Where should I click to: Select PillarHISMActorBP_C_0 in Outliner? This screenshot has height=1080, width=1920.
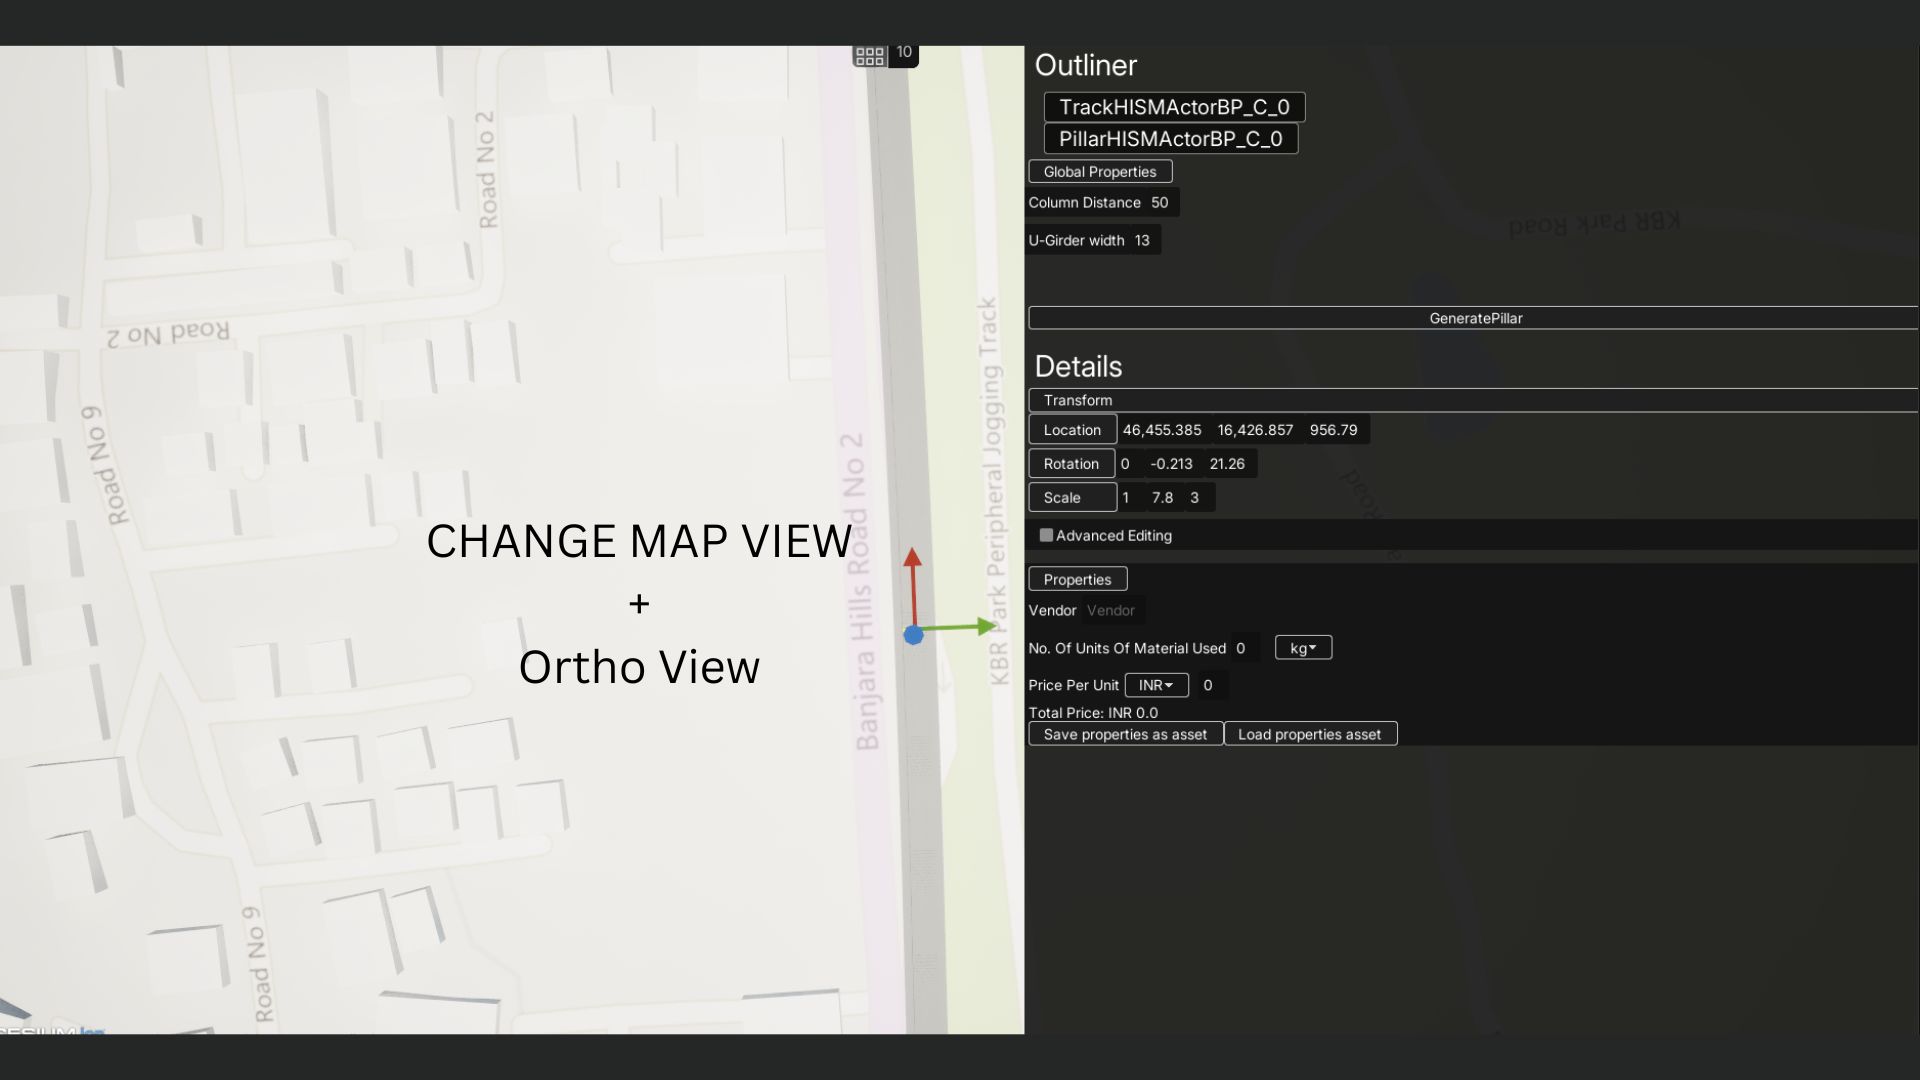(1171, 139)
